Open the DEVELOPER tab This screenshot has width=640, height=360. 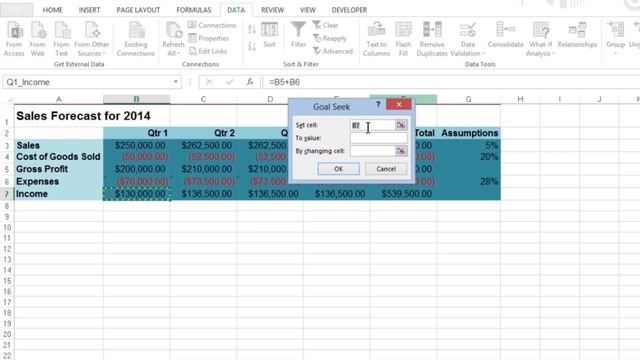[x=349, y=10]
